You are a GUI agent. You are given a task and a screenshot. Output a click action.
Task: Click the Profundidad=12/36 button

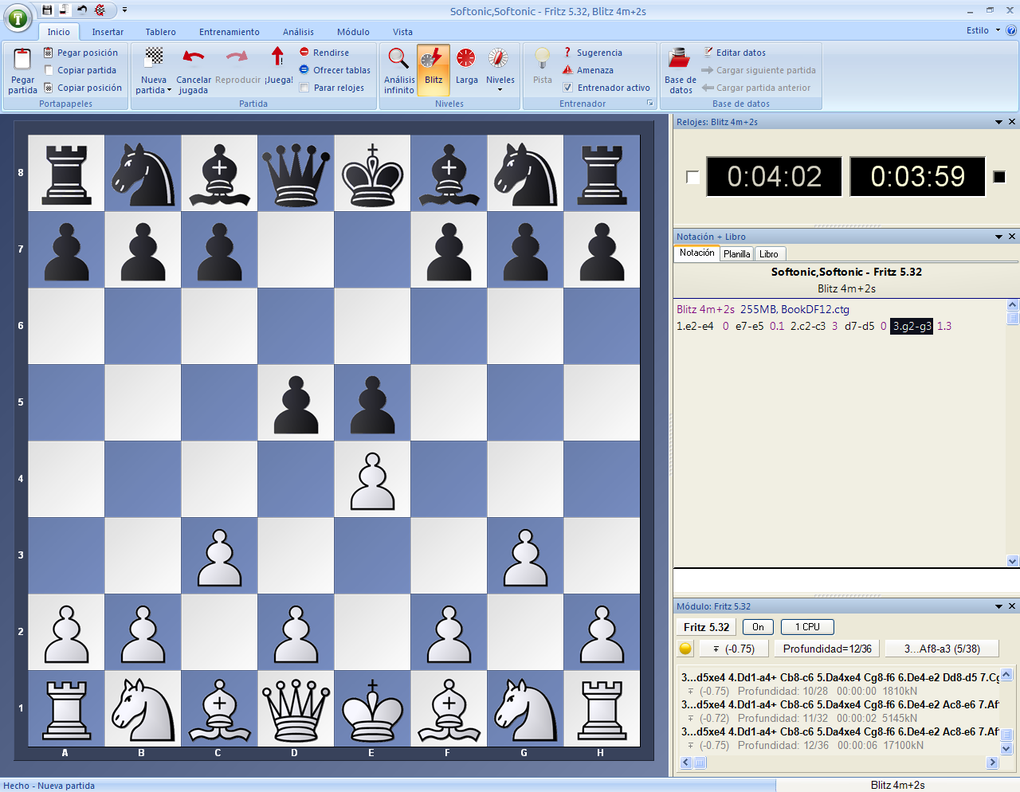tap(827, 648)
